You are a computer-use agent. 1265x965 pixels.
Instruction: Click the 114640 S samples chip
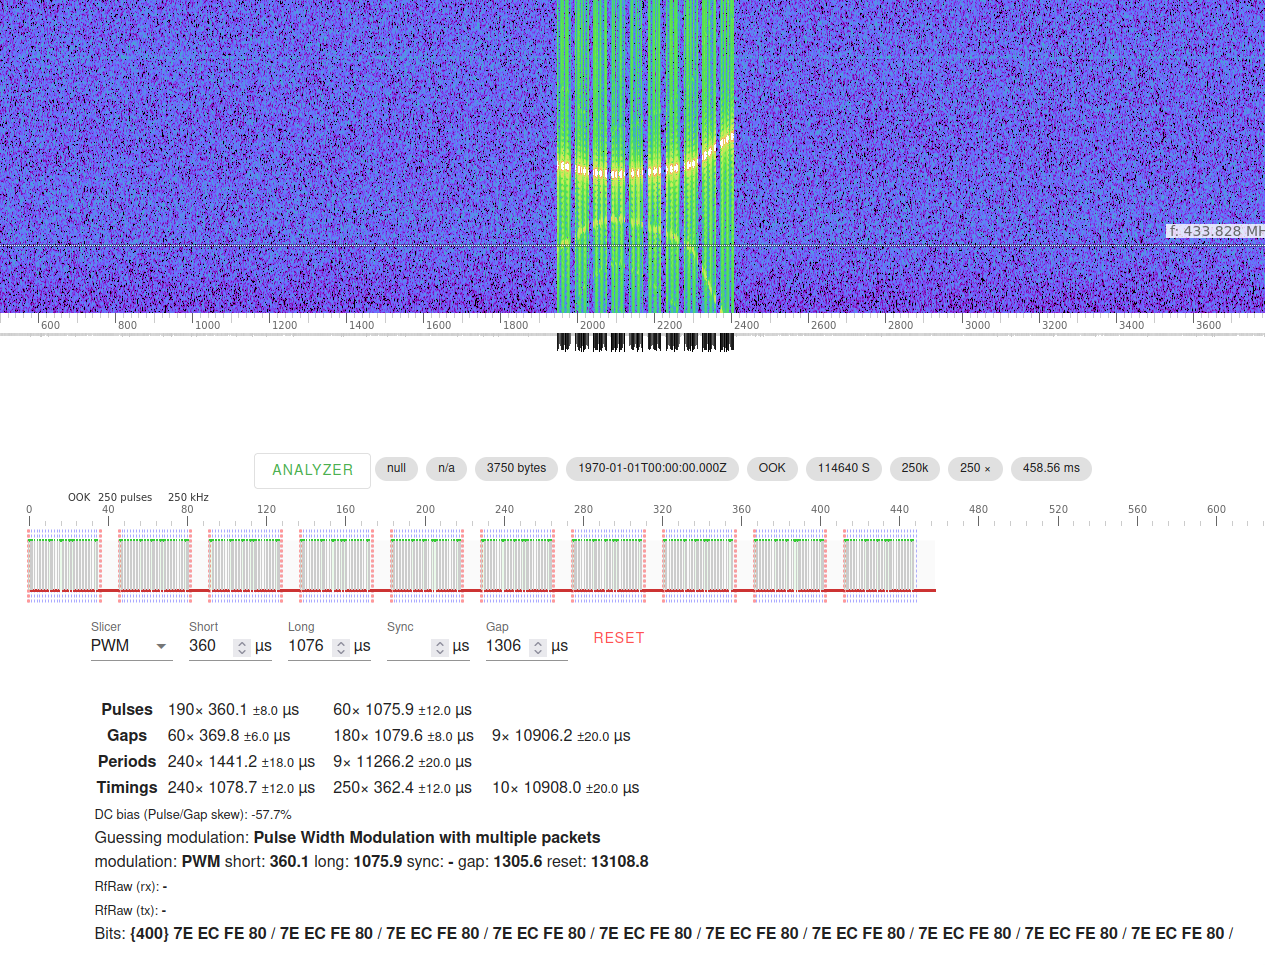tap(843, 468)
